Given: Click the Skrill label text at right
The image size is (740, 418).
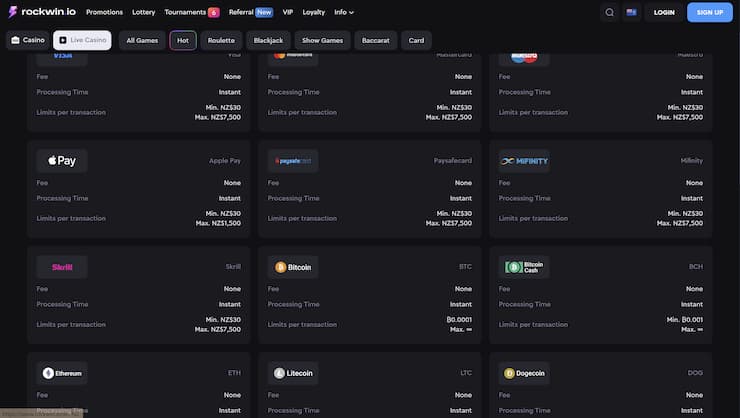Looking at the screenshot, I should click(233, 267).
